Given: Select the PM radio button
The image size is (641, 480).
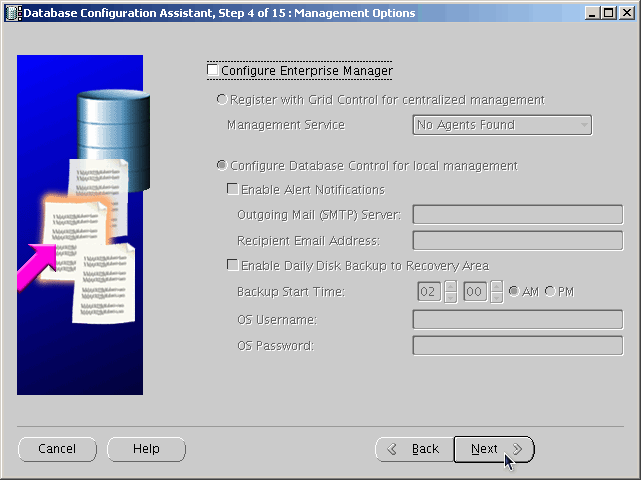Looking at the screenshot, I should pyautogui.click(x=550, y=291).
